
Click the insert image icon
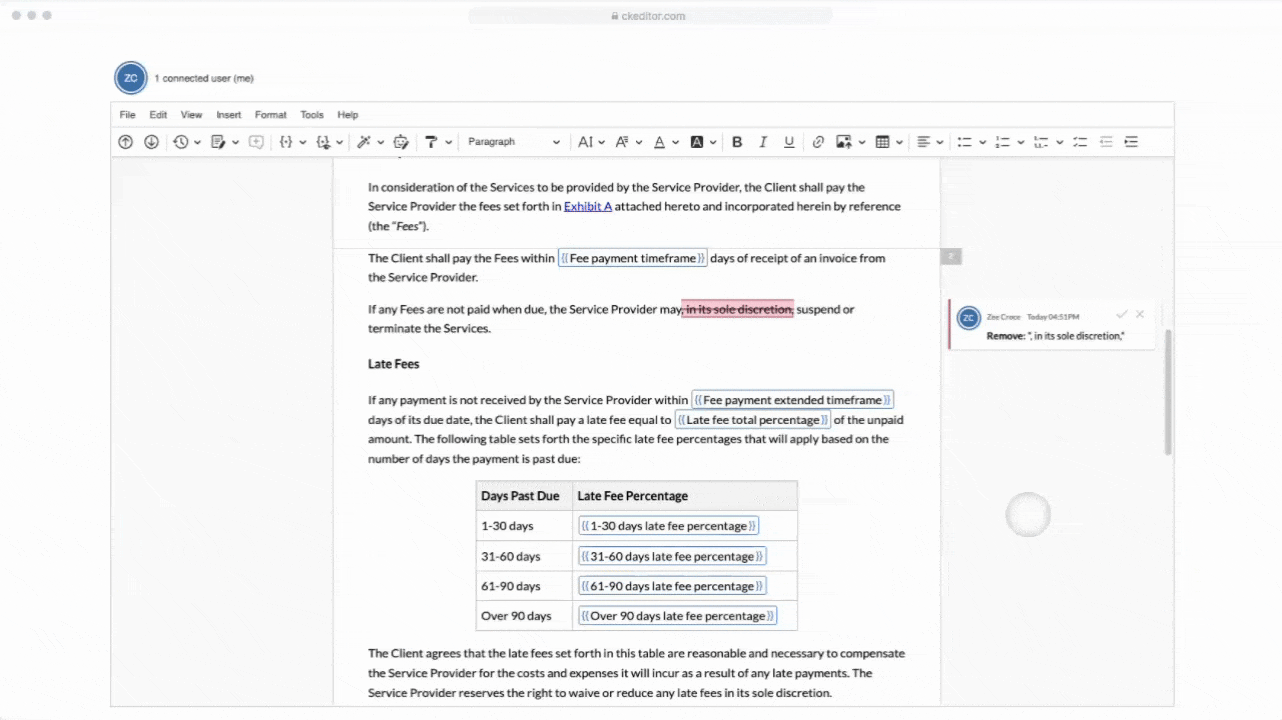coord(844,142)
